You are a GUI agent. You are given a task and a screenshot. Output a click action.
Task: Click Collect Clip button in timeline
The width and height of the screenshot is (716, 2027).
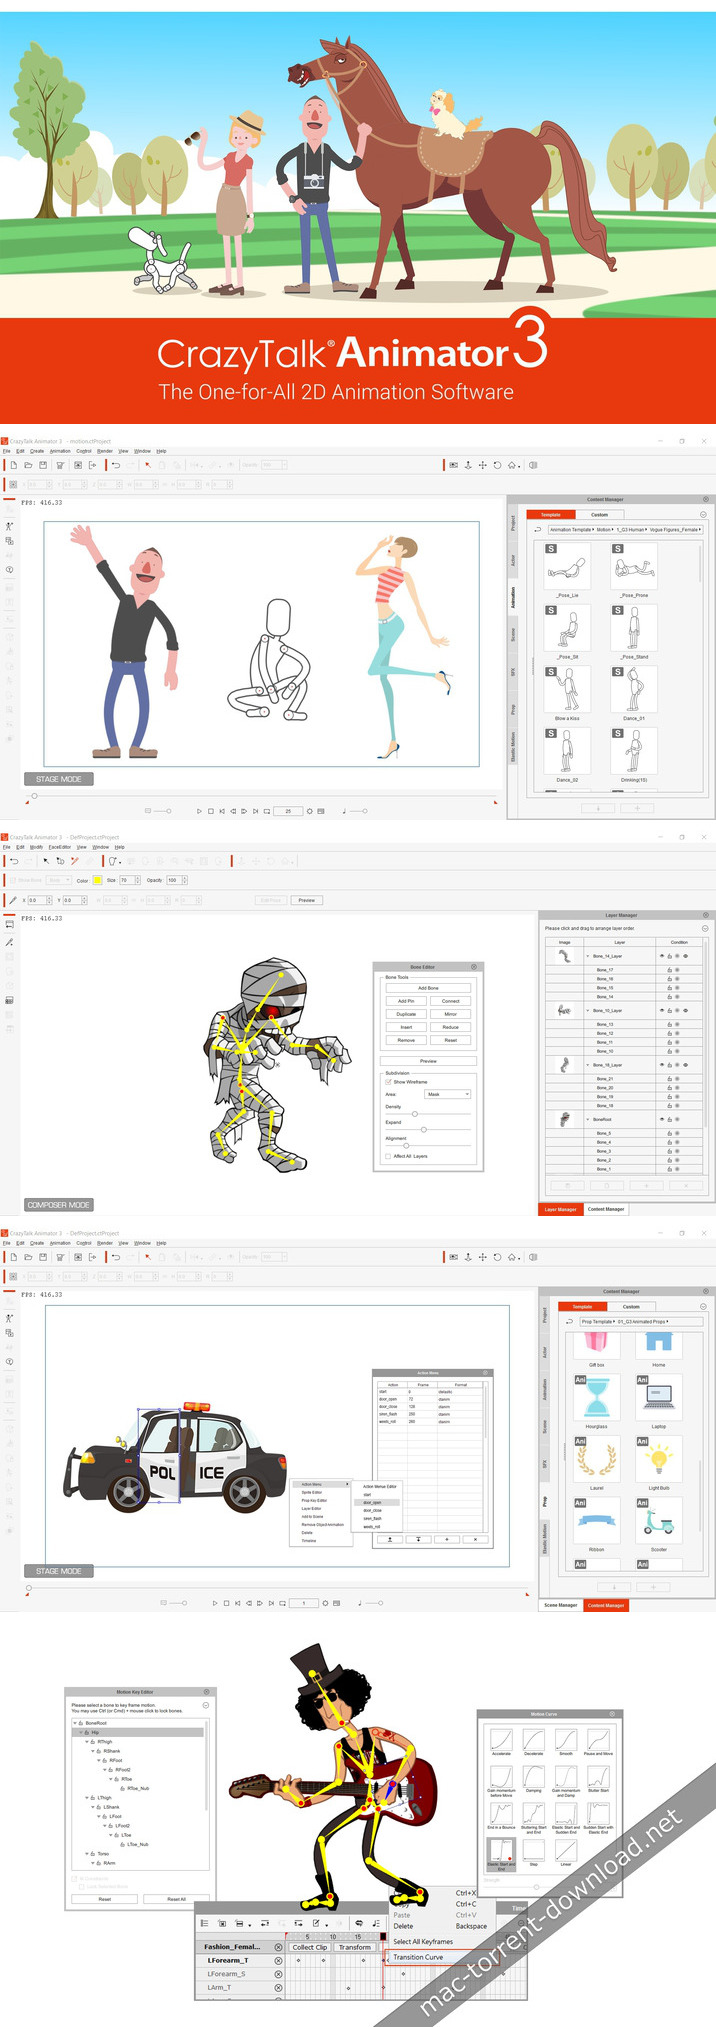[310, 1947]
